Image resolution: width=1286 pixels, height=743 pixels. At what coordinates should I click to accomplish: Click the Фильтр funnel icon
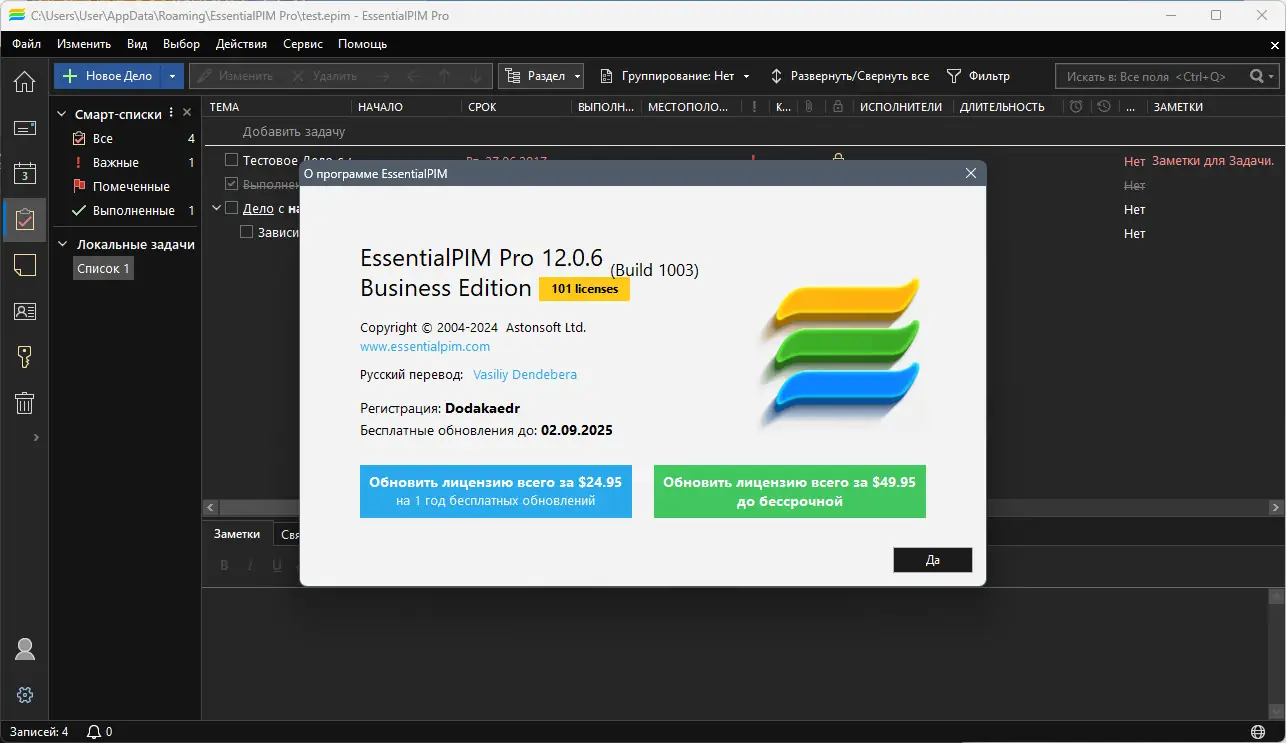click(x=953, y=76)
